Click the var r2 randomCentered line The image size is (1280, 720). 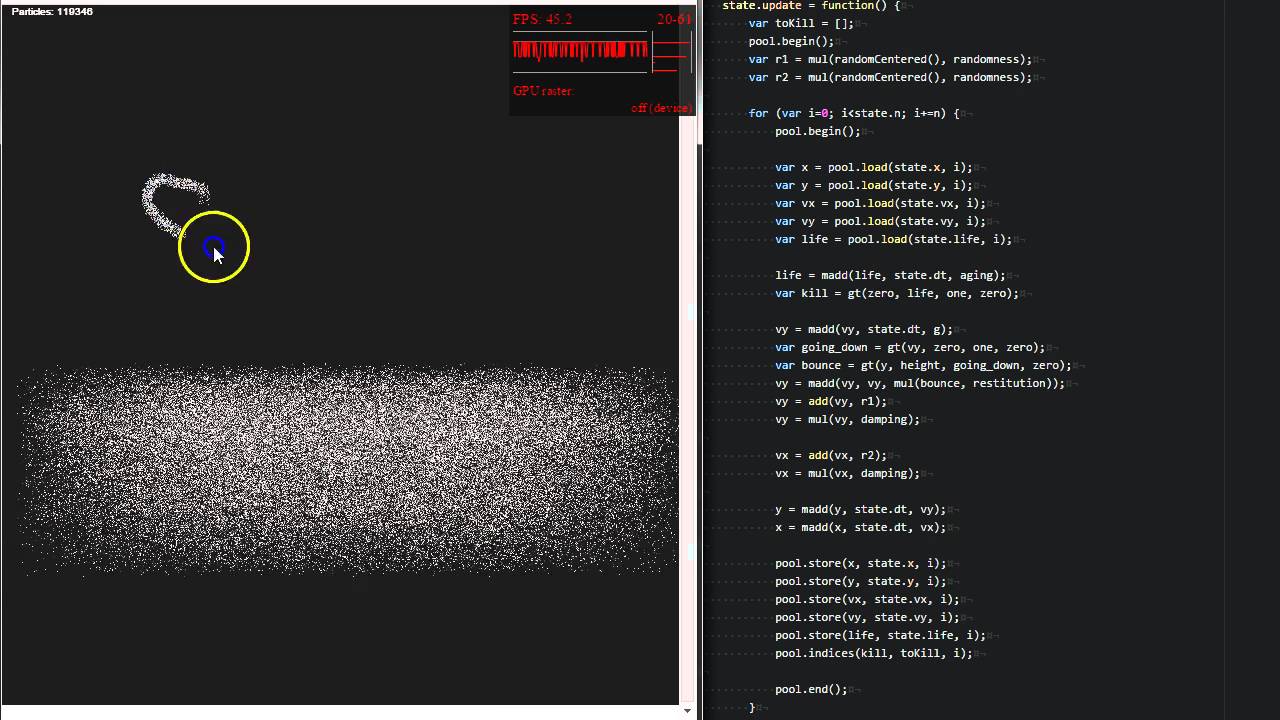890,77
